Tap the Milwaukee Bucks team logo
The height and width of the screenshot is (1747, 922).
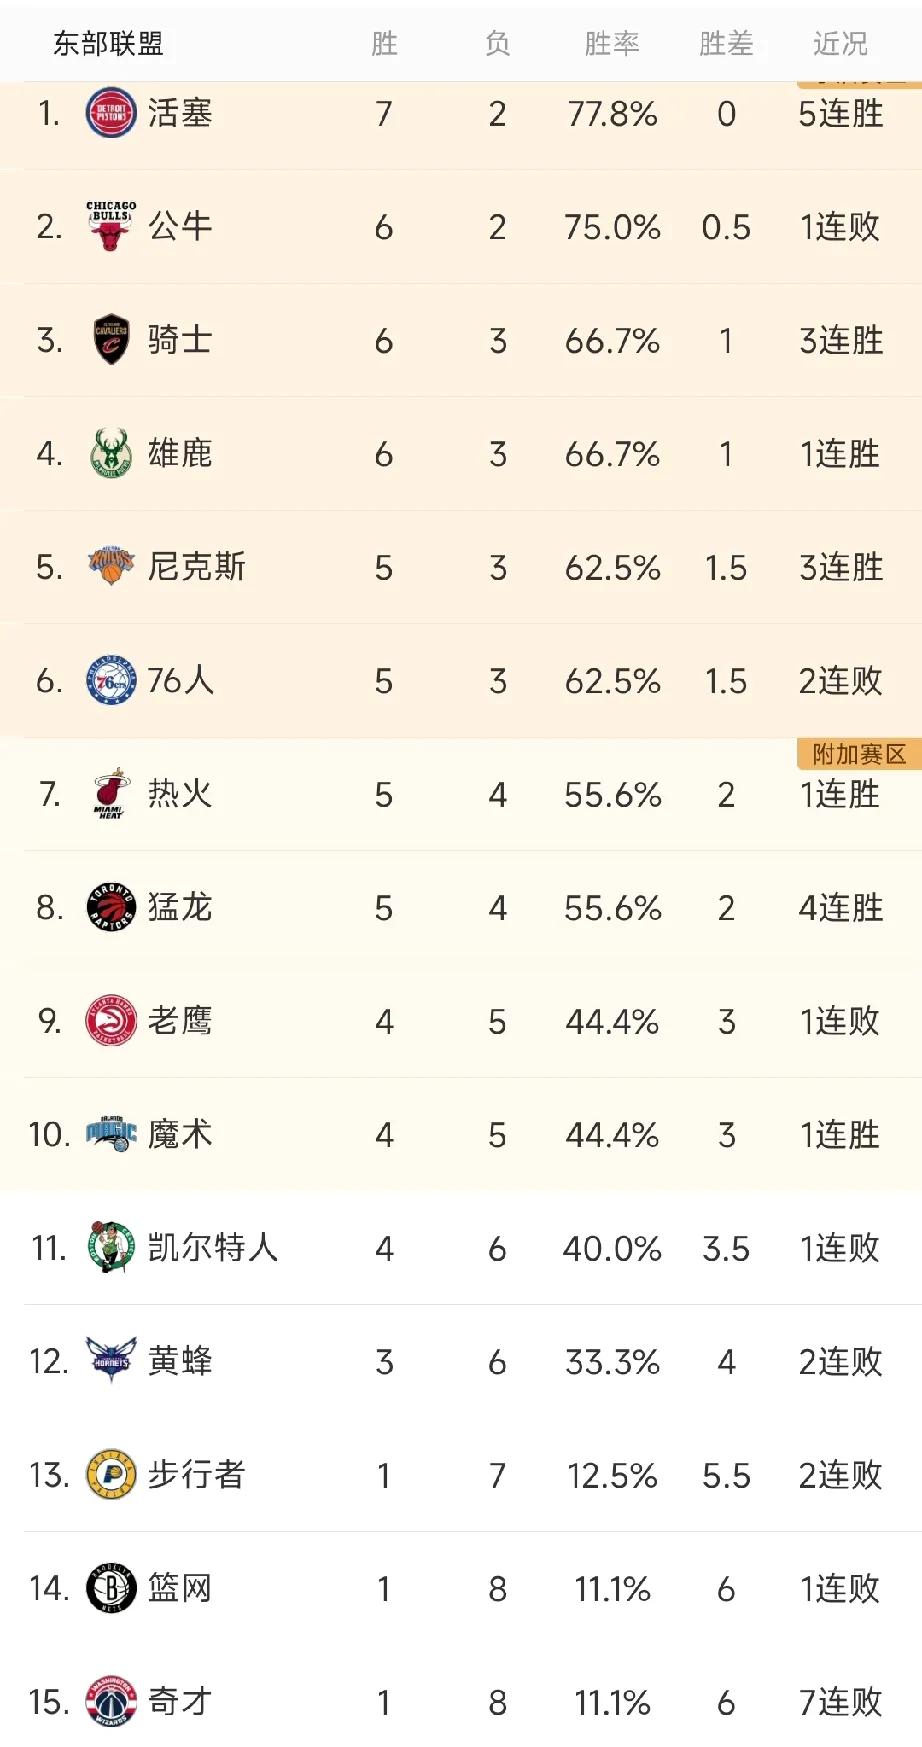[x=111, y=453]
